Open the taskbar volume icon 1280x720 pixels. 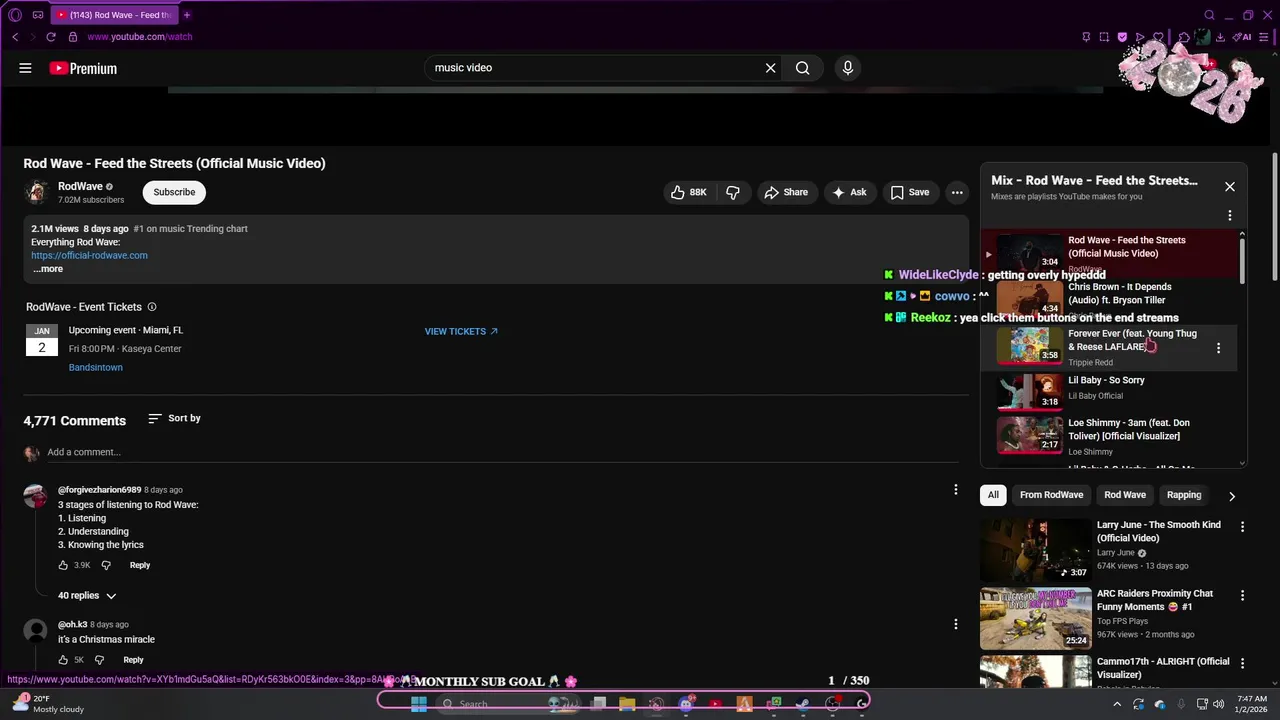point(1218,704)
